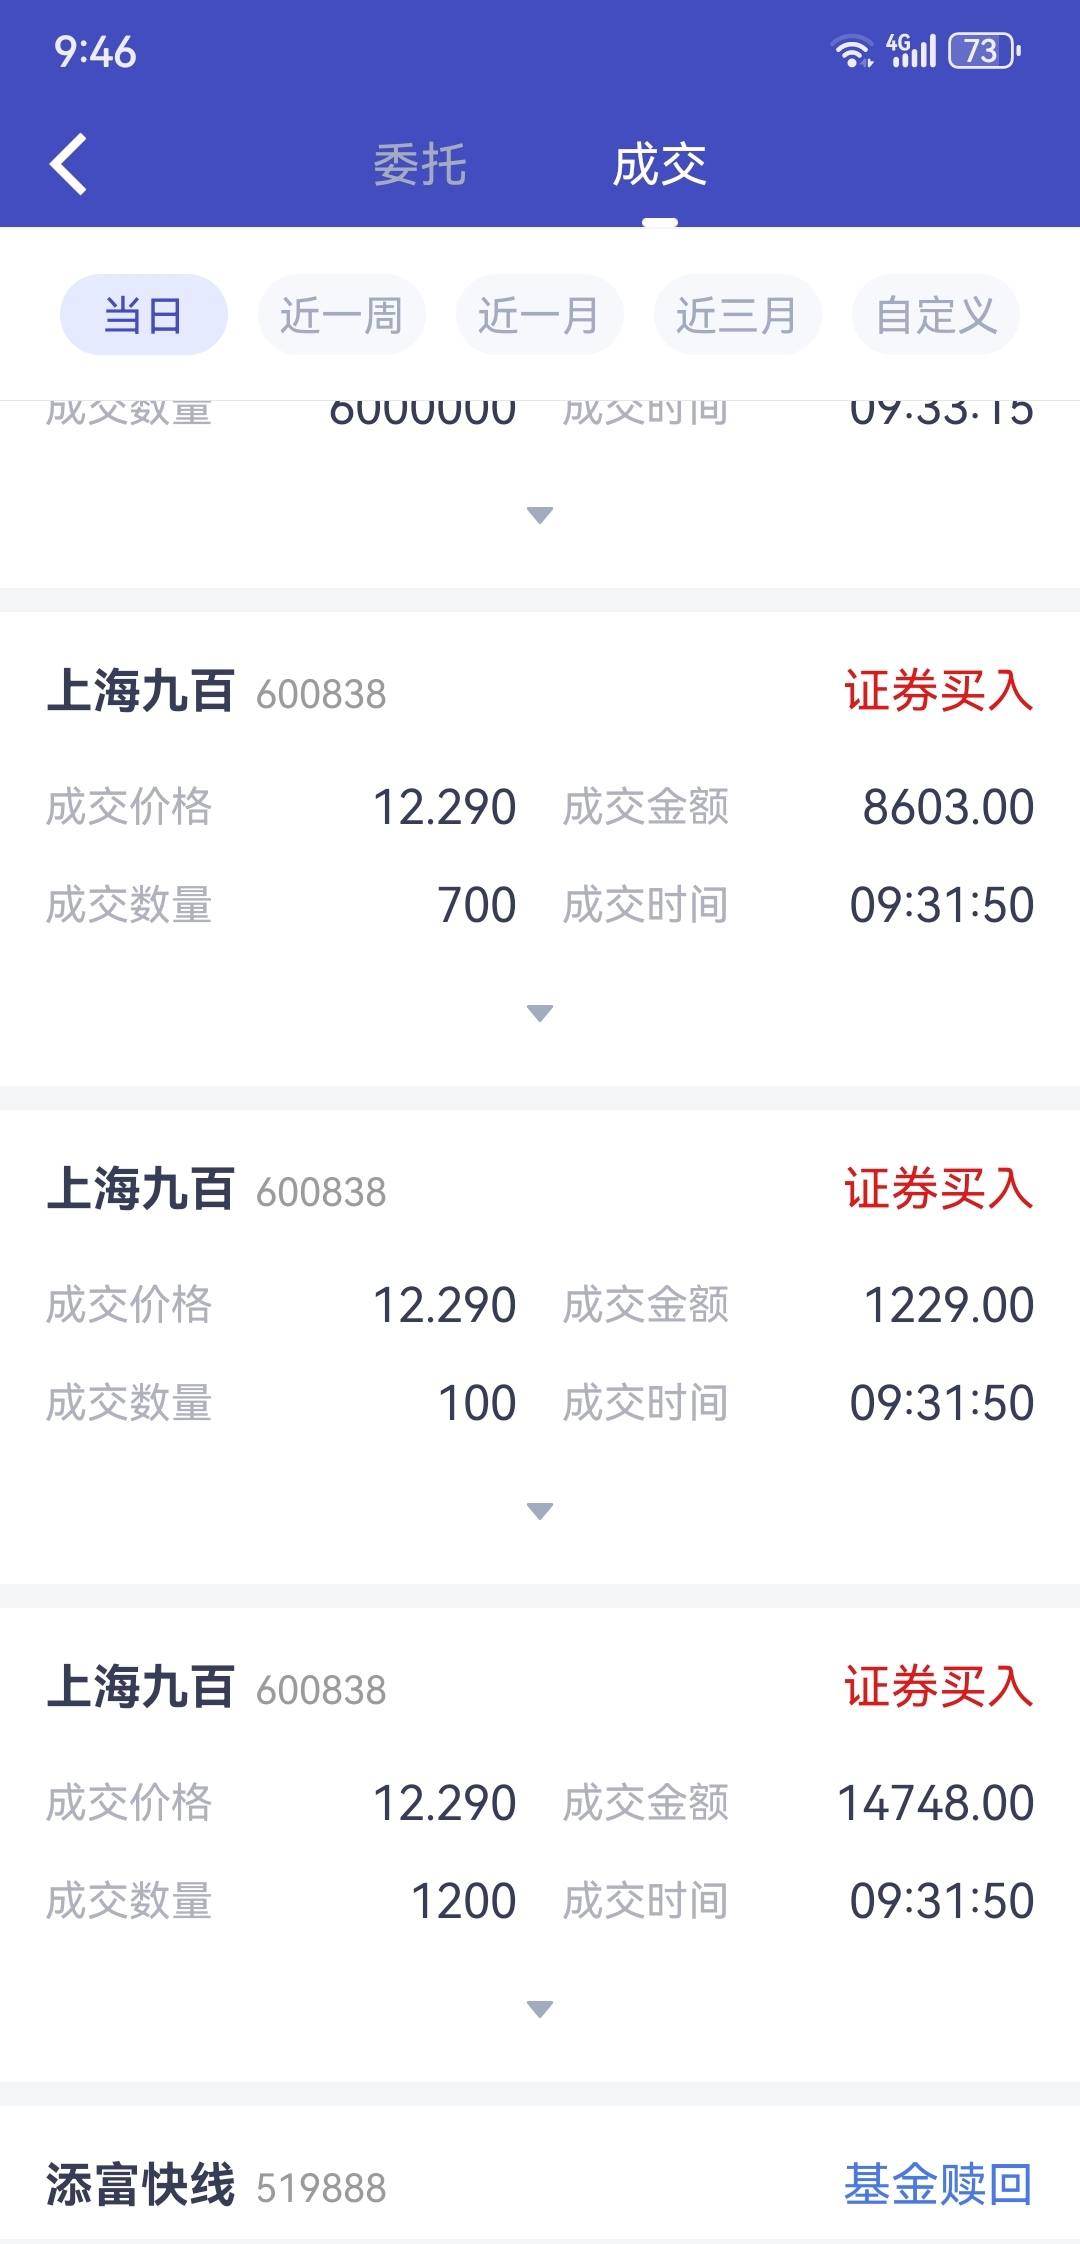Screen dimensions: 1080x2244
Task: Tap the back arrow icon
Action: (68, 164)
